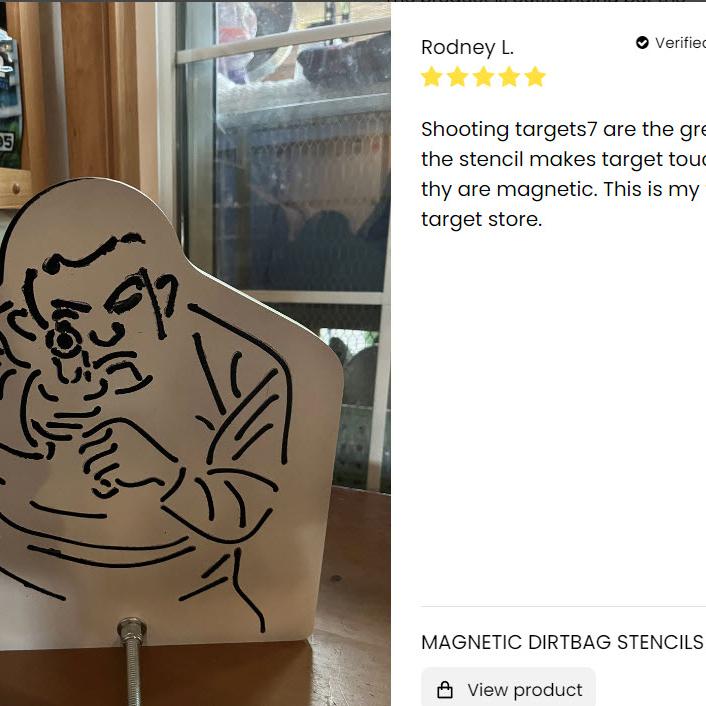The image size is (706, 706).
Task: Open the Magnetic Dirtbag Stencils product title
Action: pos(562,642)
